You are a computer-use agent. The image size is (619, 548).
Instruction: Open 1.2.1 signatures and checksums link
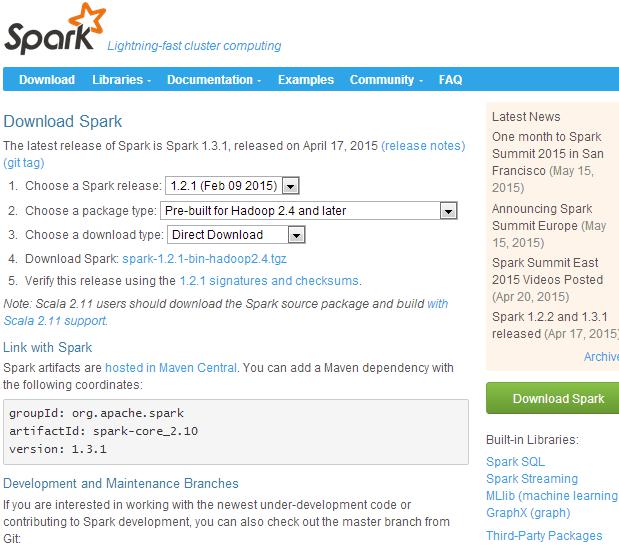tap(269, 280)
